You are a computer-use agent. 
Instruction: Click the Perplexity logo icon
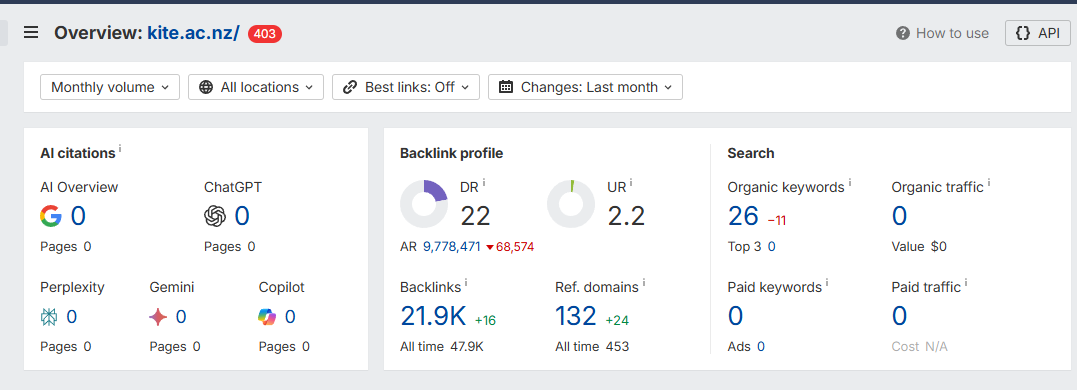(49, 317)
